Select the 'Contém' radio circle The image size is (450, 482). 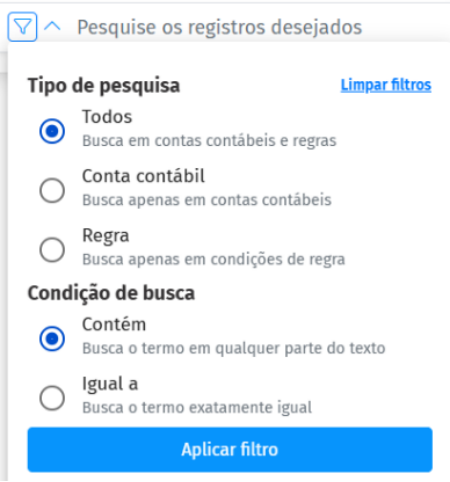pos(52,339)
